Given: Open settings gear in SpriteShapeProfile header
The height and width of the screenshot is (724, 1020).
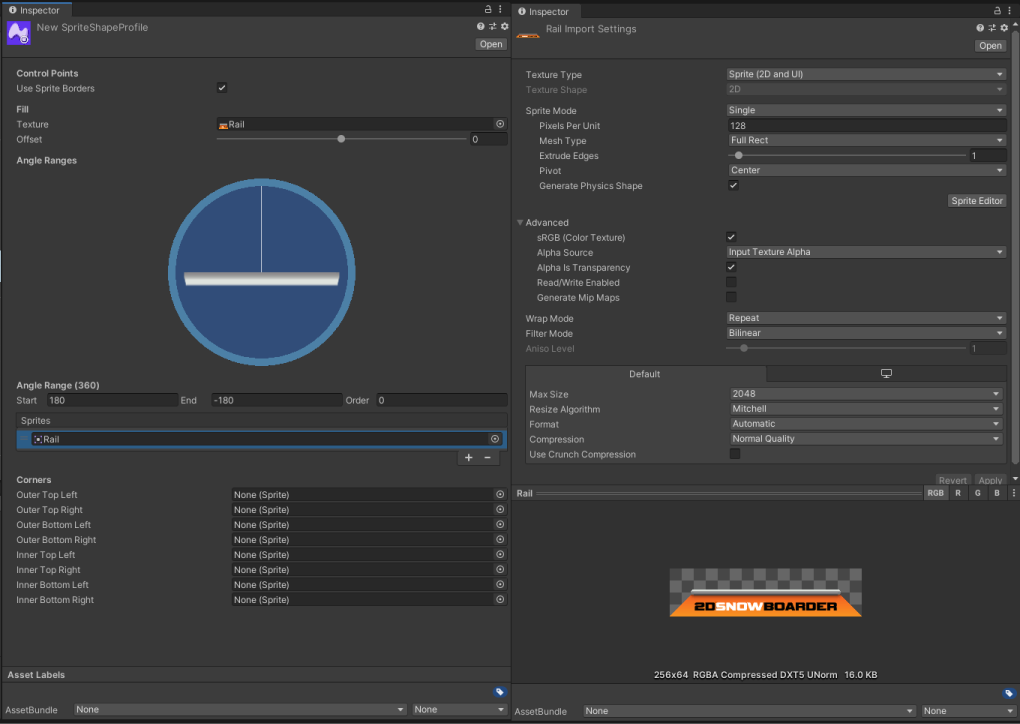Looking at the screenshot, I should pyautogui.click(x=504, y=27).
